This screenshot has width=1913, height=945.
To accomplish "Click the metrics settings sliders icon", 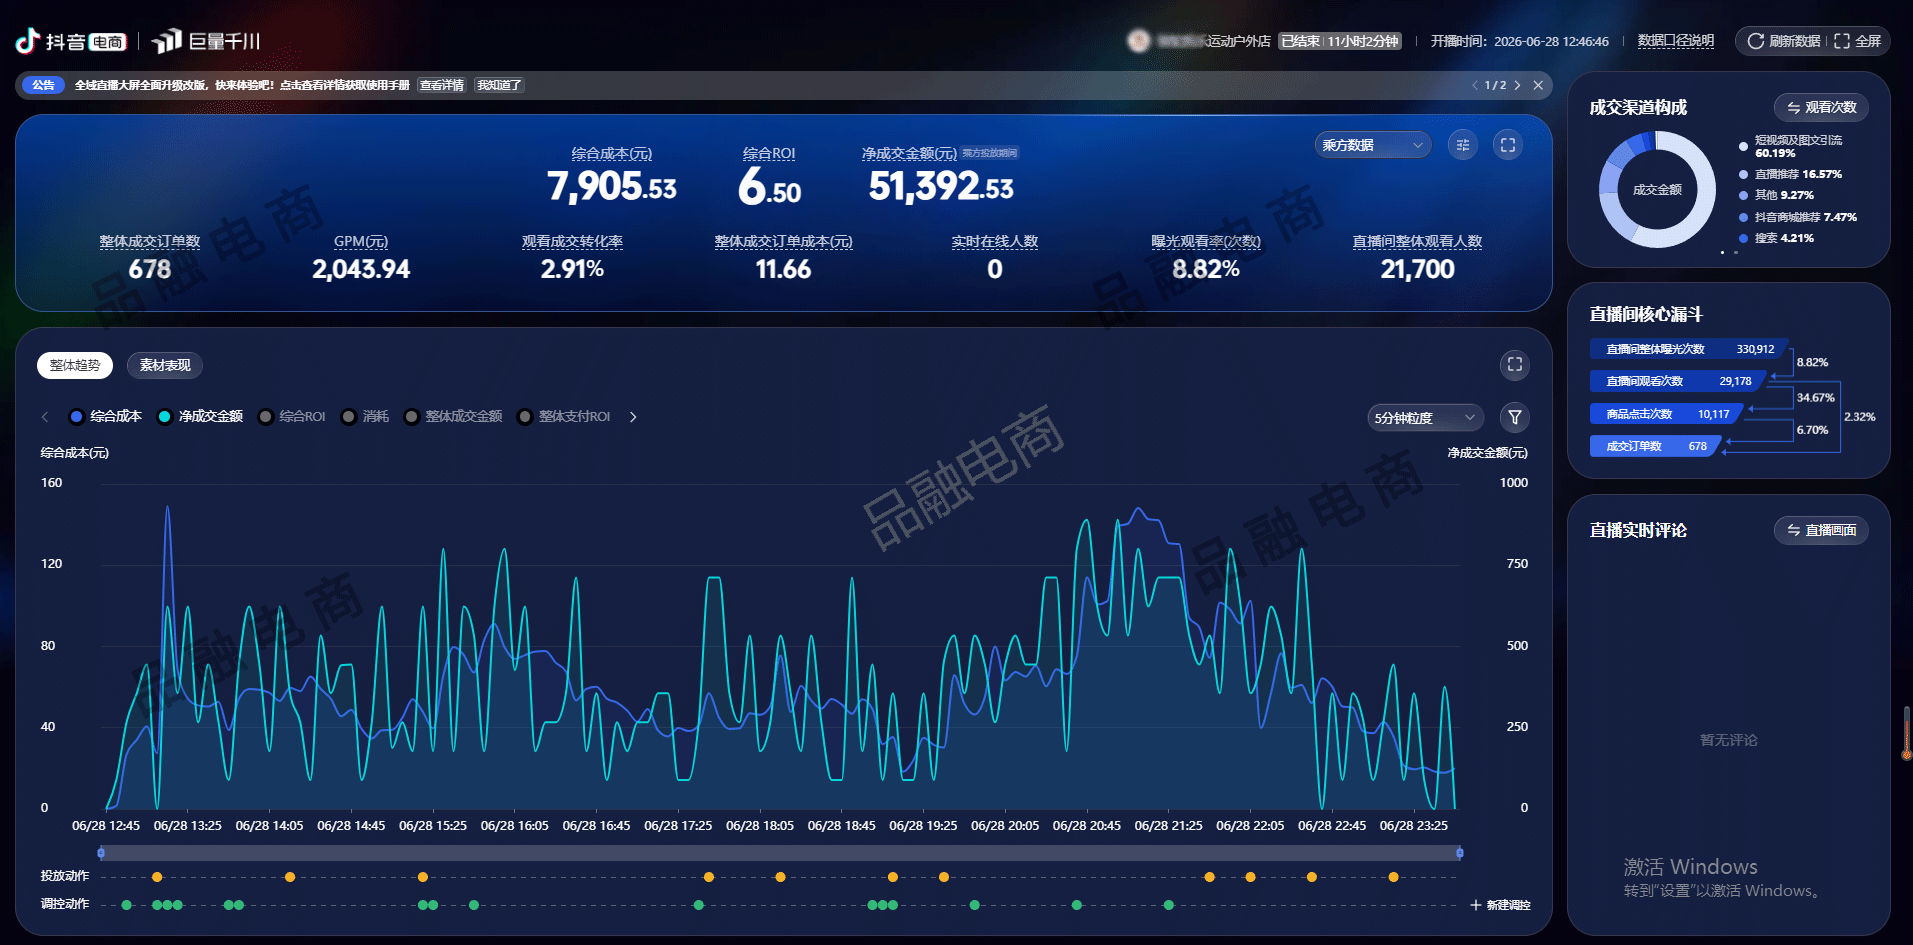I will (x=1462, y=145).
